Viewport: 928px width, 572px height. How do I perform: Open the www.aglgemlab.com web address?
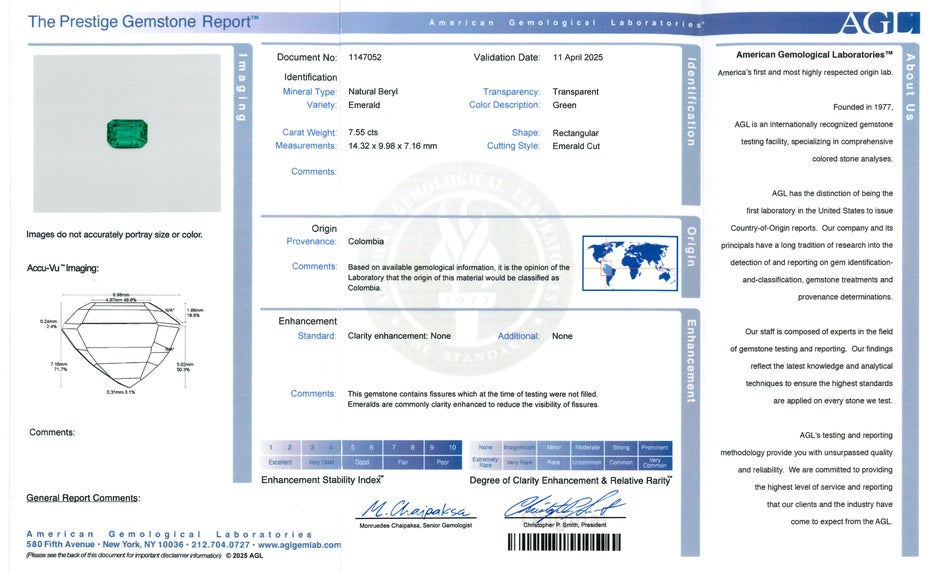(299, 545)
